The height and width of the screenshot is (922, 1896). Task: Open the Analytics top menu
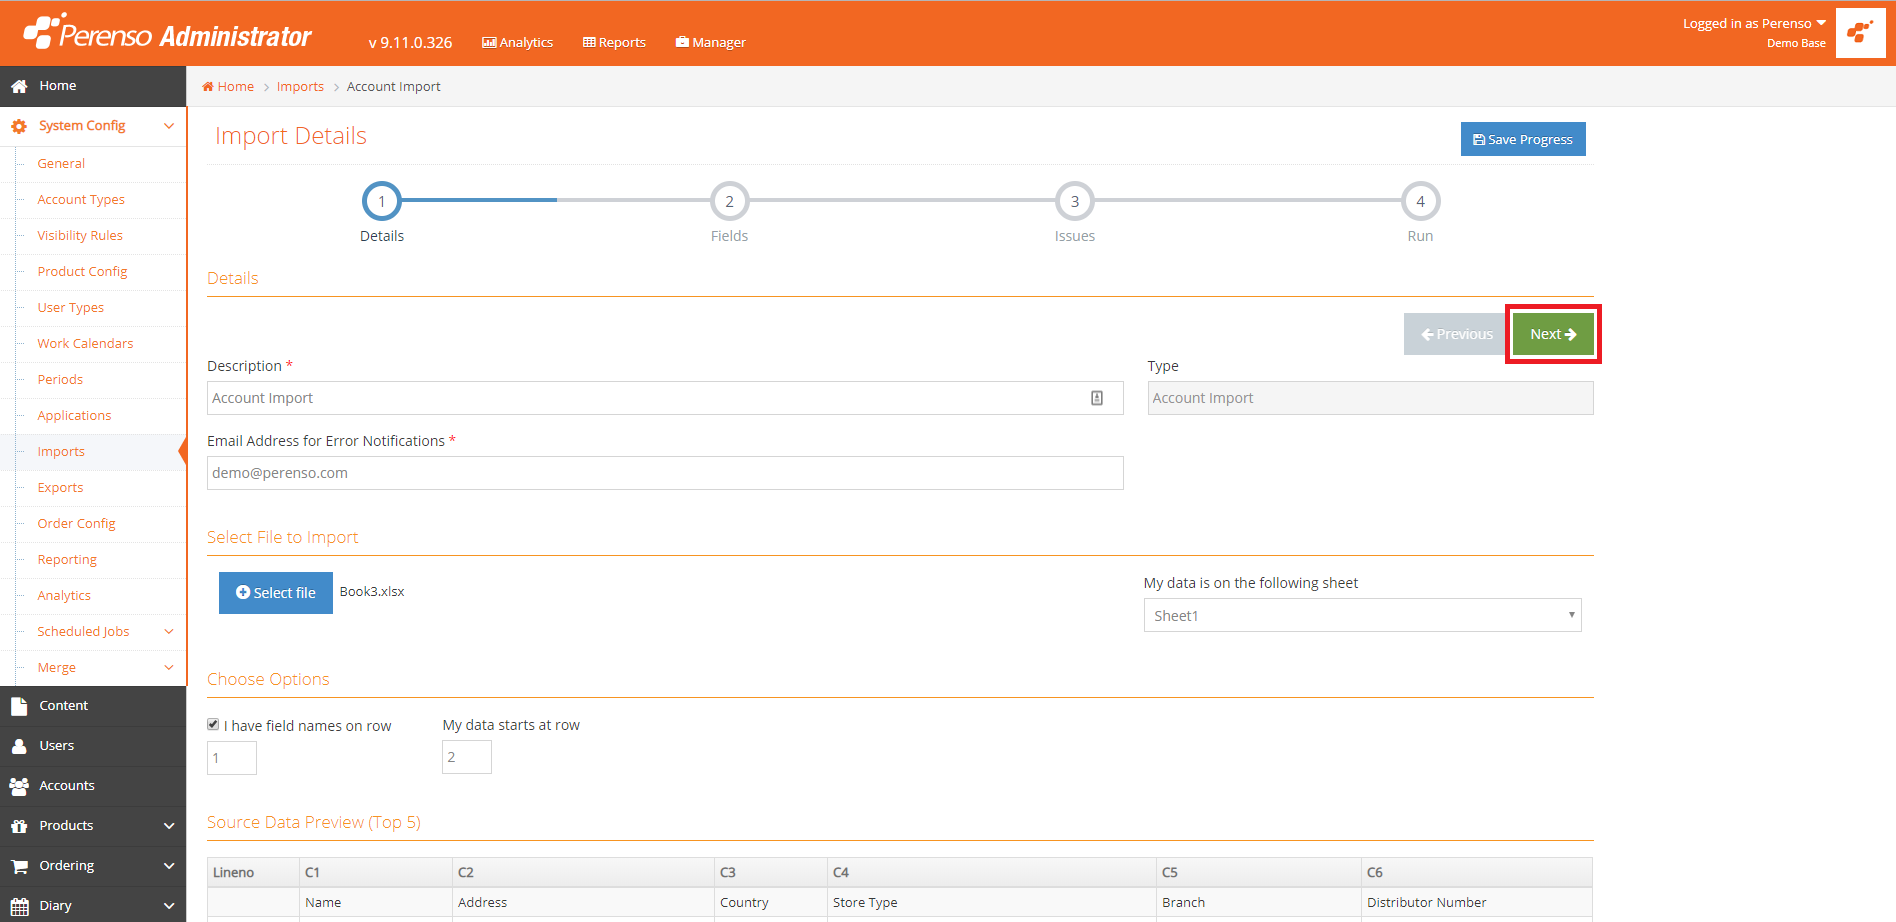517,43
